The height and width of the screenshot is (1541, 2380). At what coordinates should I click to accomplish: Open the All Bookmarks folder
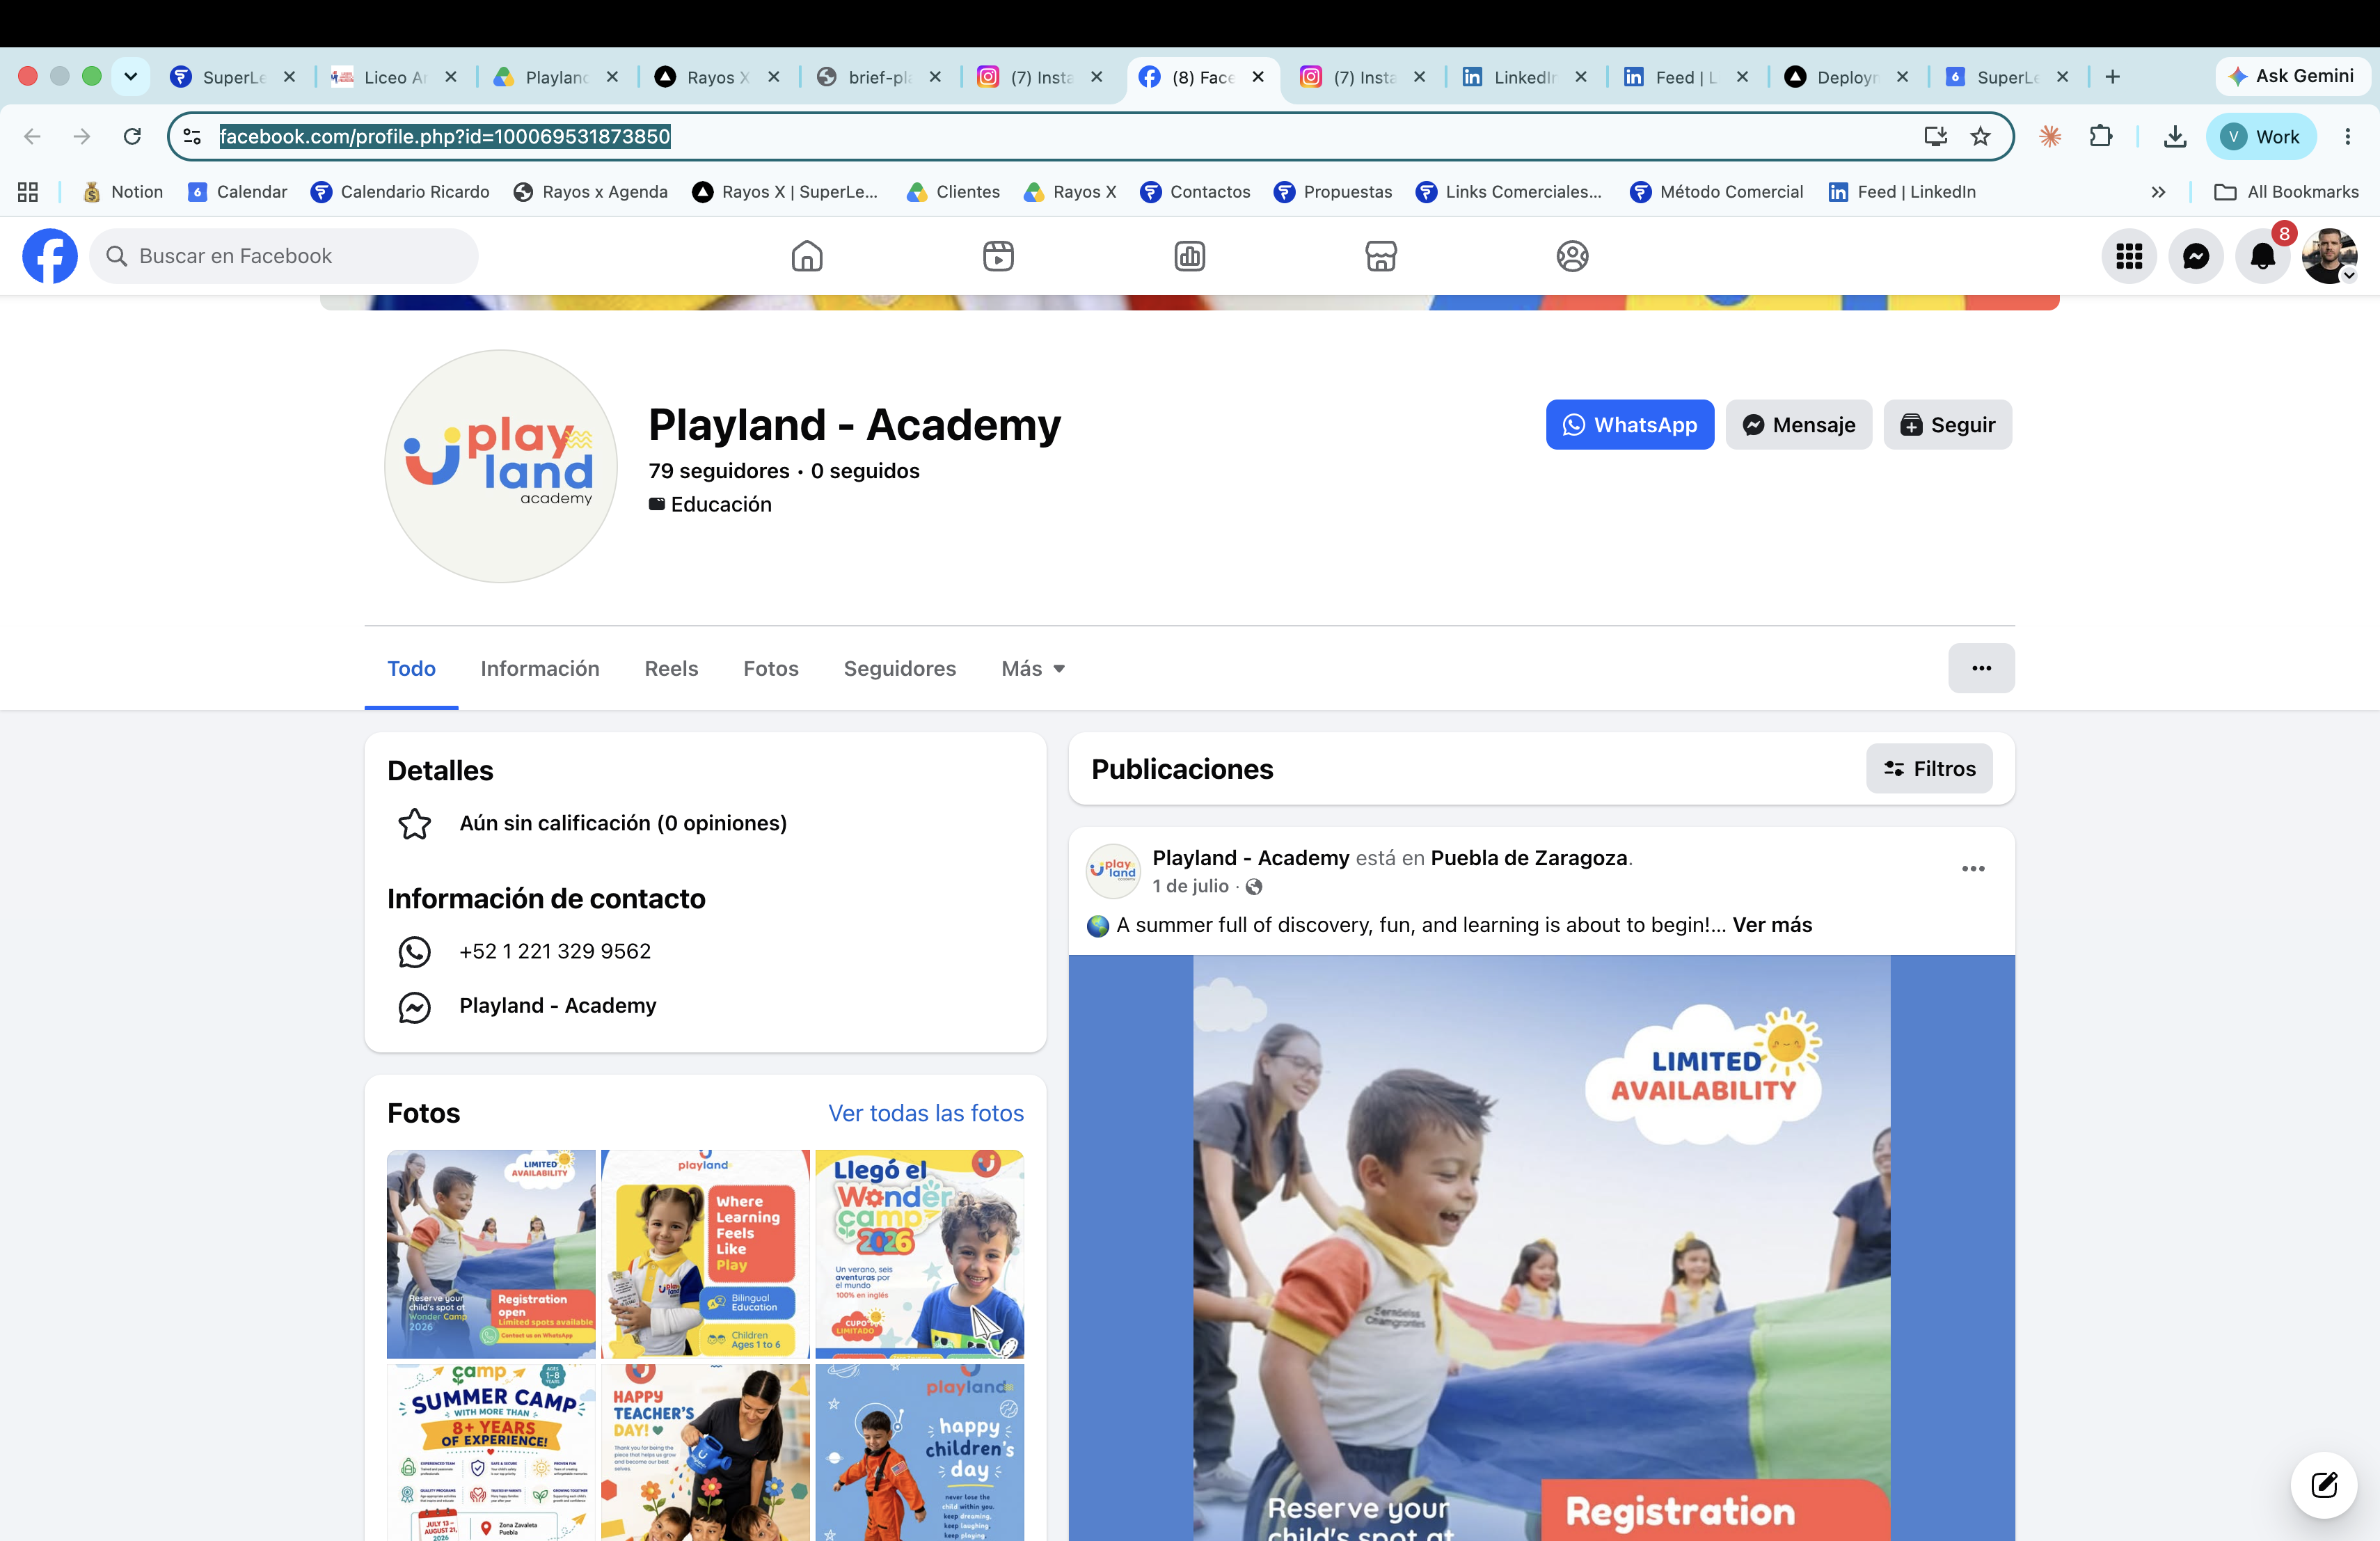coord(2286,192)
